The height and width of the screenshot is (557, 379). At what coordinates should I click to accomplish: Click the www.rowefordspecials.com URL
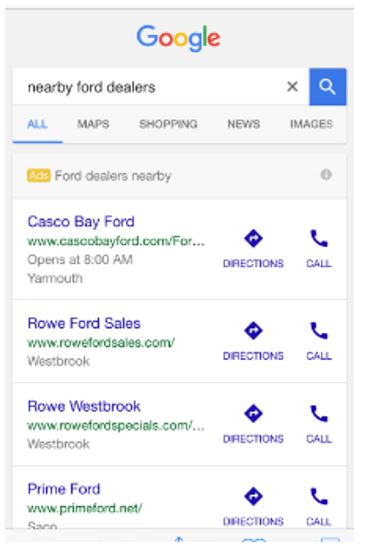click(116, 426)
